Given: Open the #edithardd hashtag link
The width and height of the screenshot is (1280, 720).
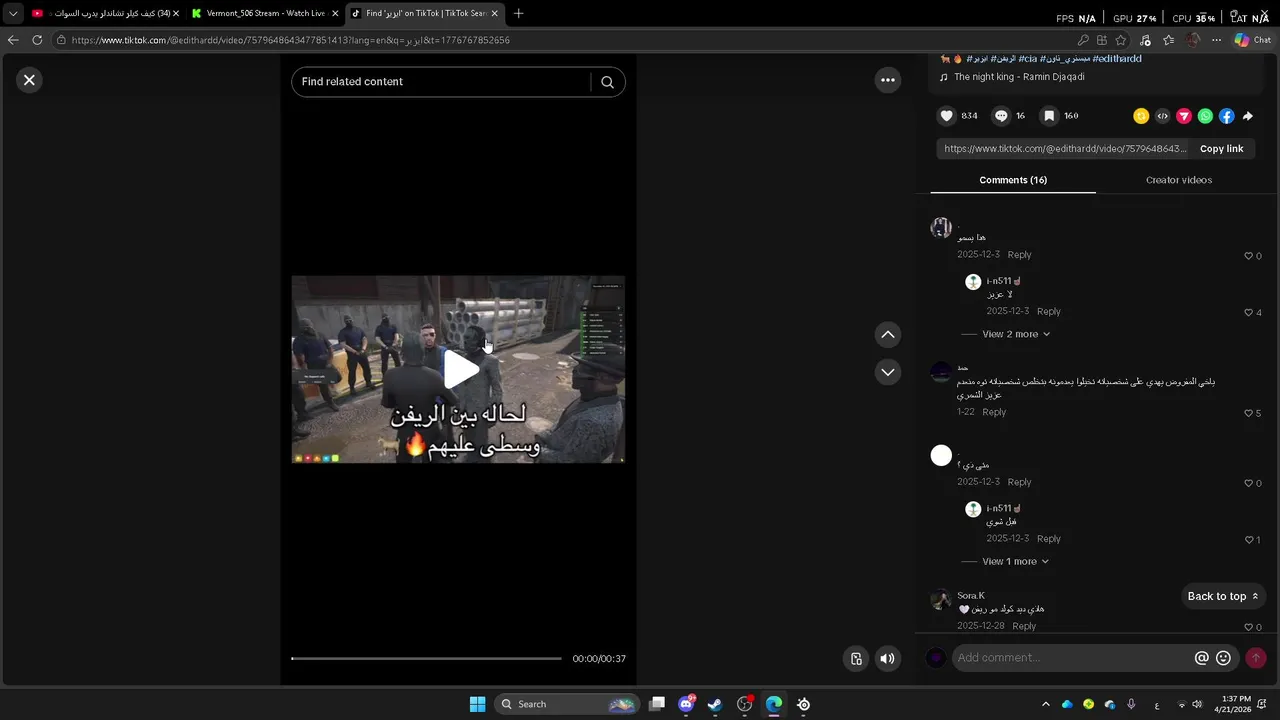Looking at the screenshot, I should point(1117,59).
